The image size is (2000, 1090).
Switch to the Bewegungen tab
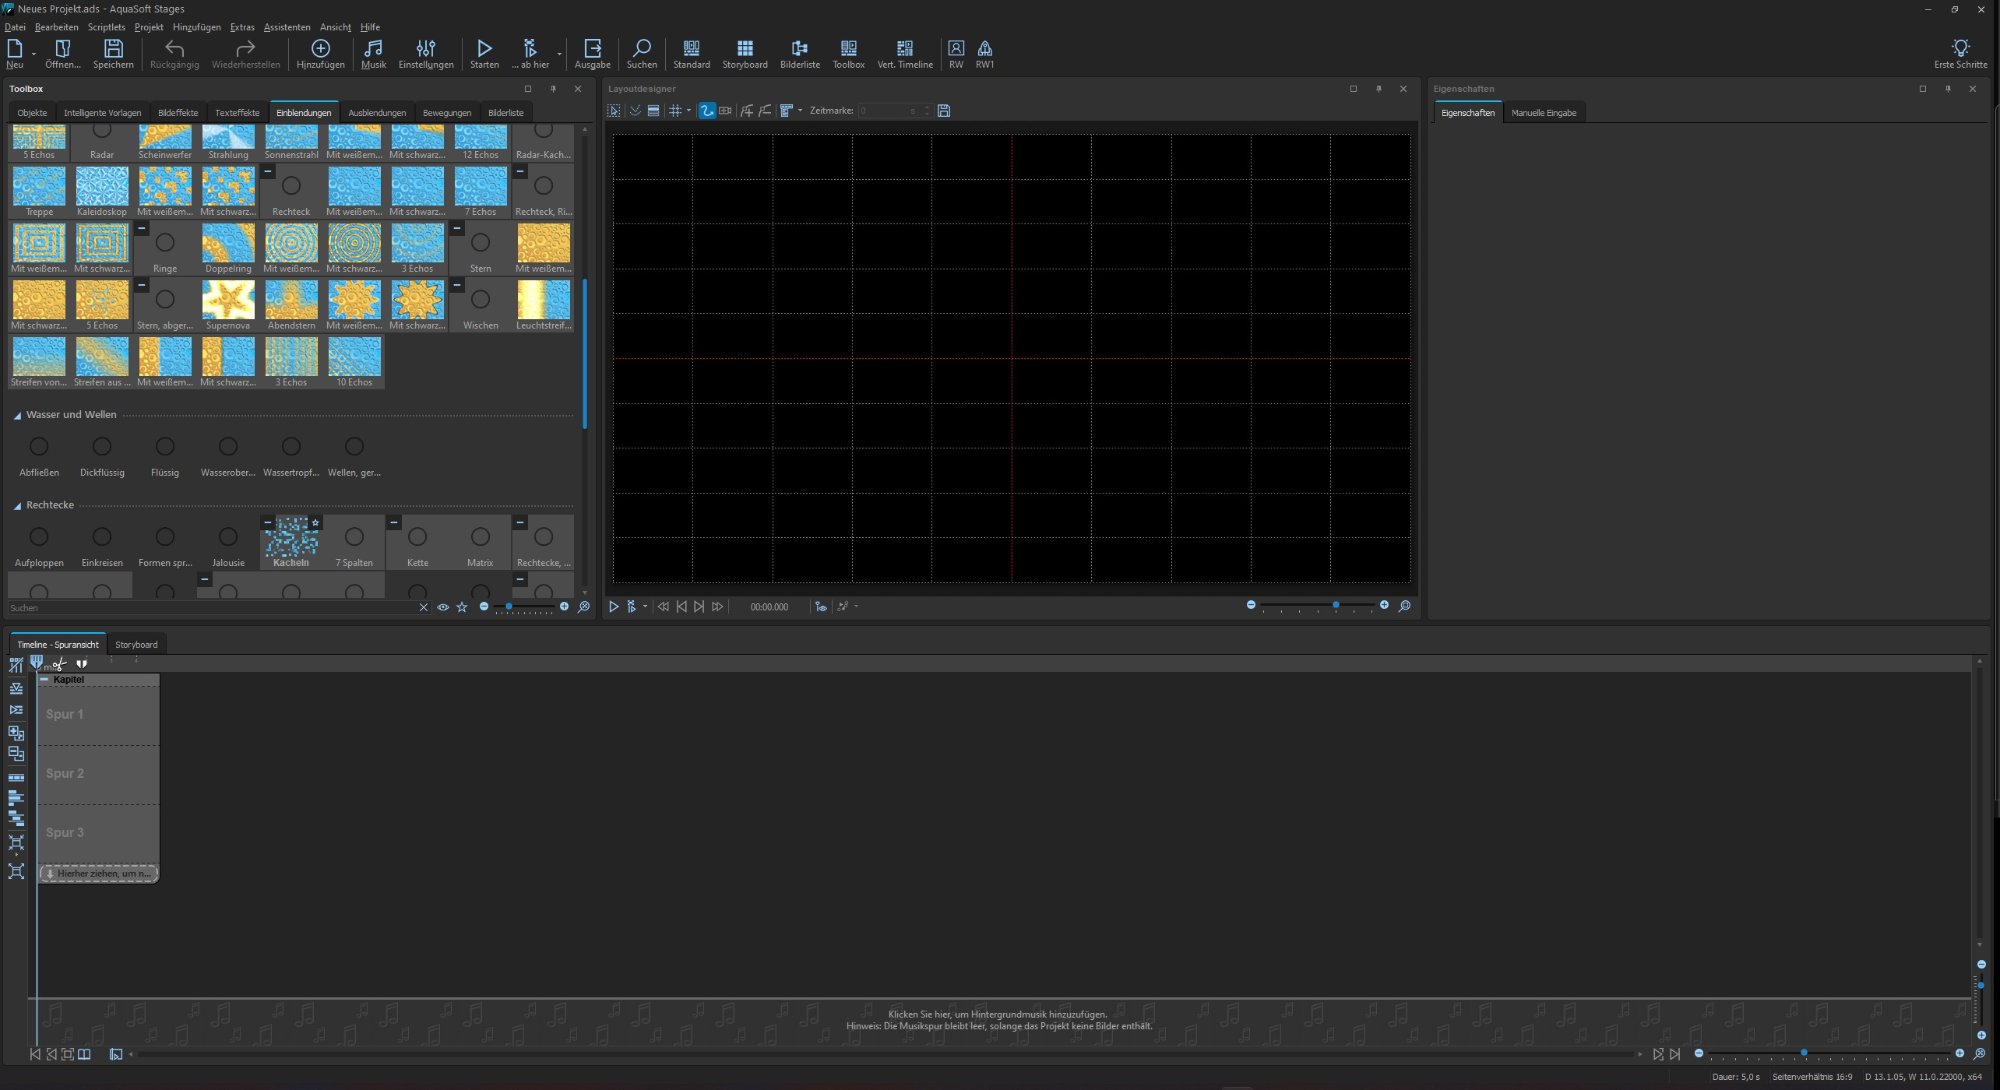(x=446, y=113)
